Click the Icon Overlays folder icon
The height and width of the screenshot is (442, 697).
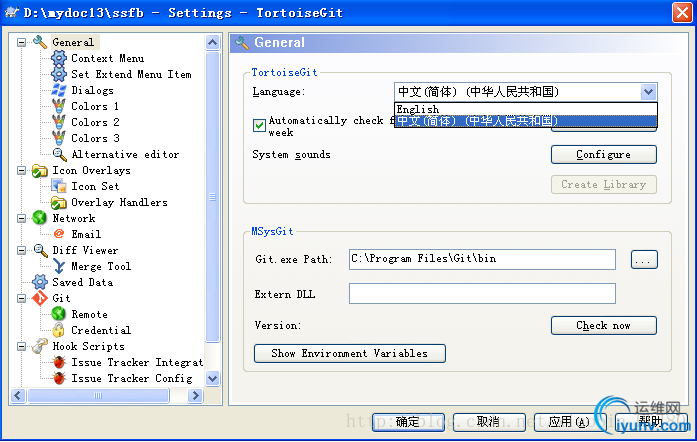pyautogui.click(x=40, y=171)
